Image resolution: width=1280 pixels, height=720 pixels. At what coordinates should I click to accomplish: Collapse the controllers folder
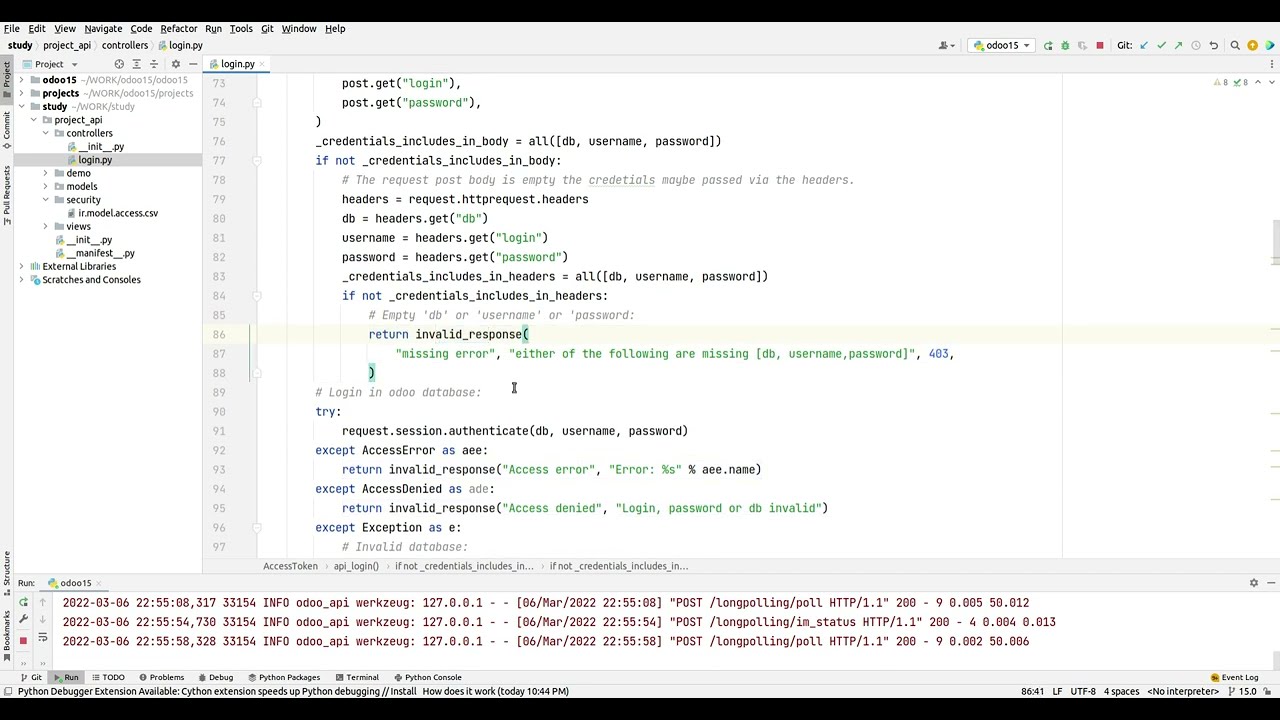45,133
